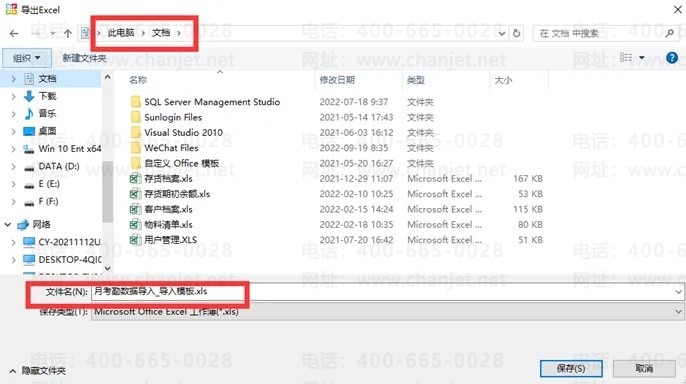Click the 取消 cancel button
Viewport: 686px width, 384px height.
(x=644, y=369)
